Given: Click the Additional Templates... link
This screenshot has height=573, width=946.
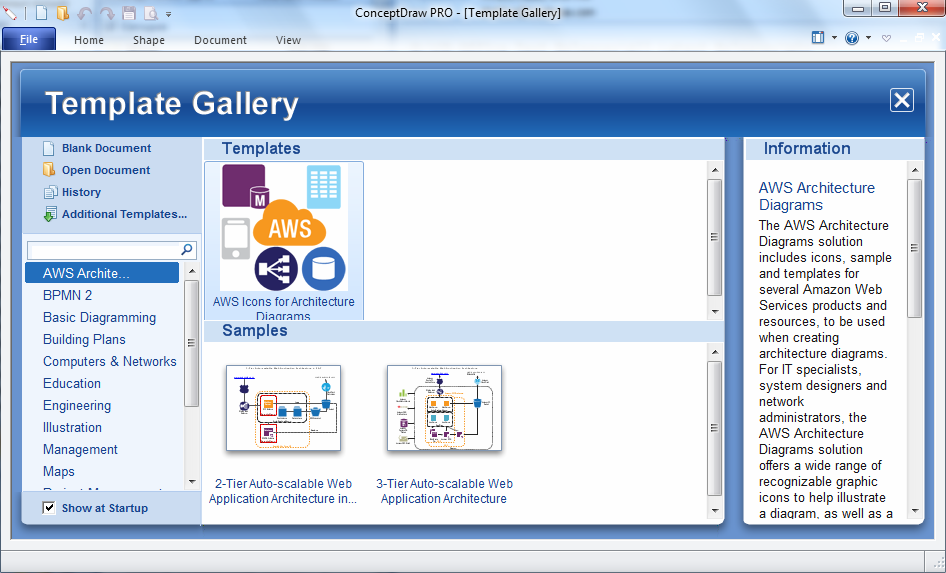Looking at the screenshot, I should tap(124, 214).
